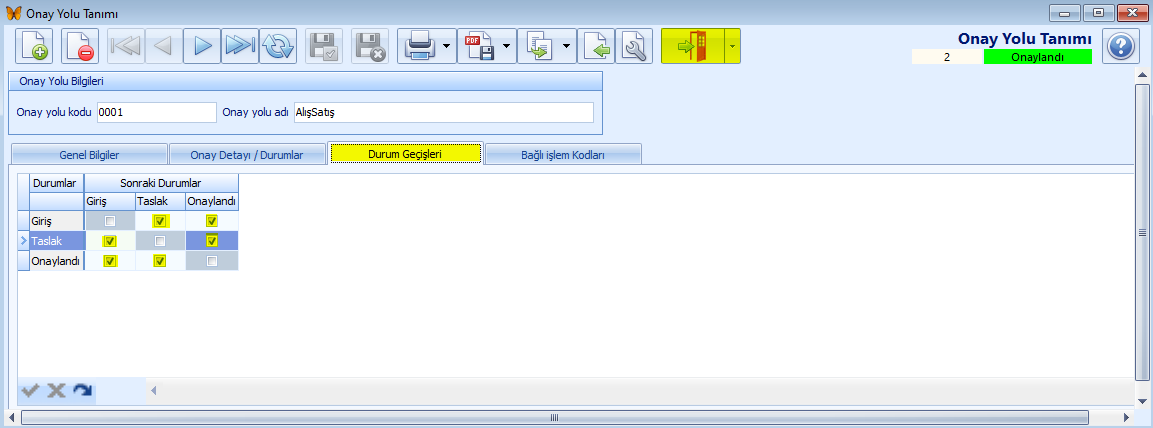Image resolution: width=1153 pixels, height=428 pixels.
Task: Go to the next record
Action: 202,47
